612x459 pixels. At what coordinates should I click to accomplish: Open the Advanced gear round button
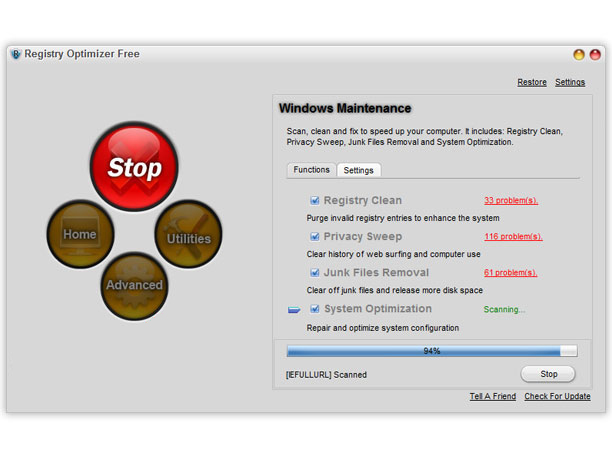[x=134, y=286]
